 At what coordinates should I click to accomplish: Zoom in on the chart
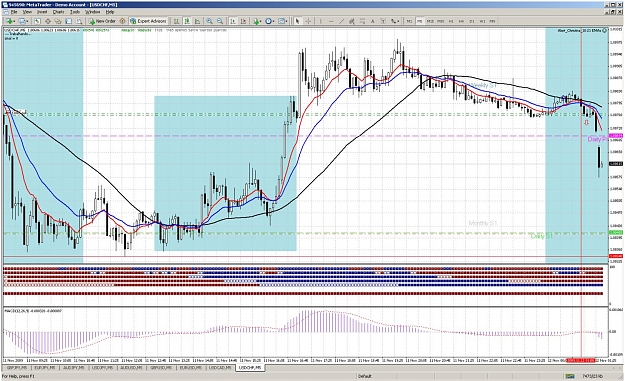pyautogui.click(x=209, y=21)
